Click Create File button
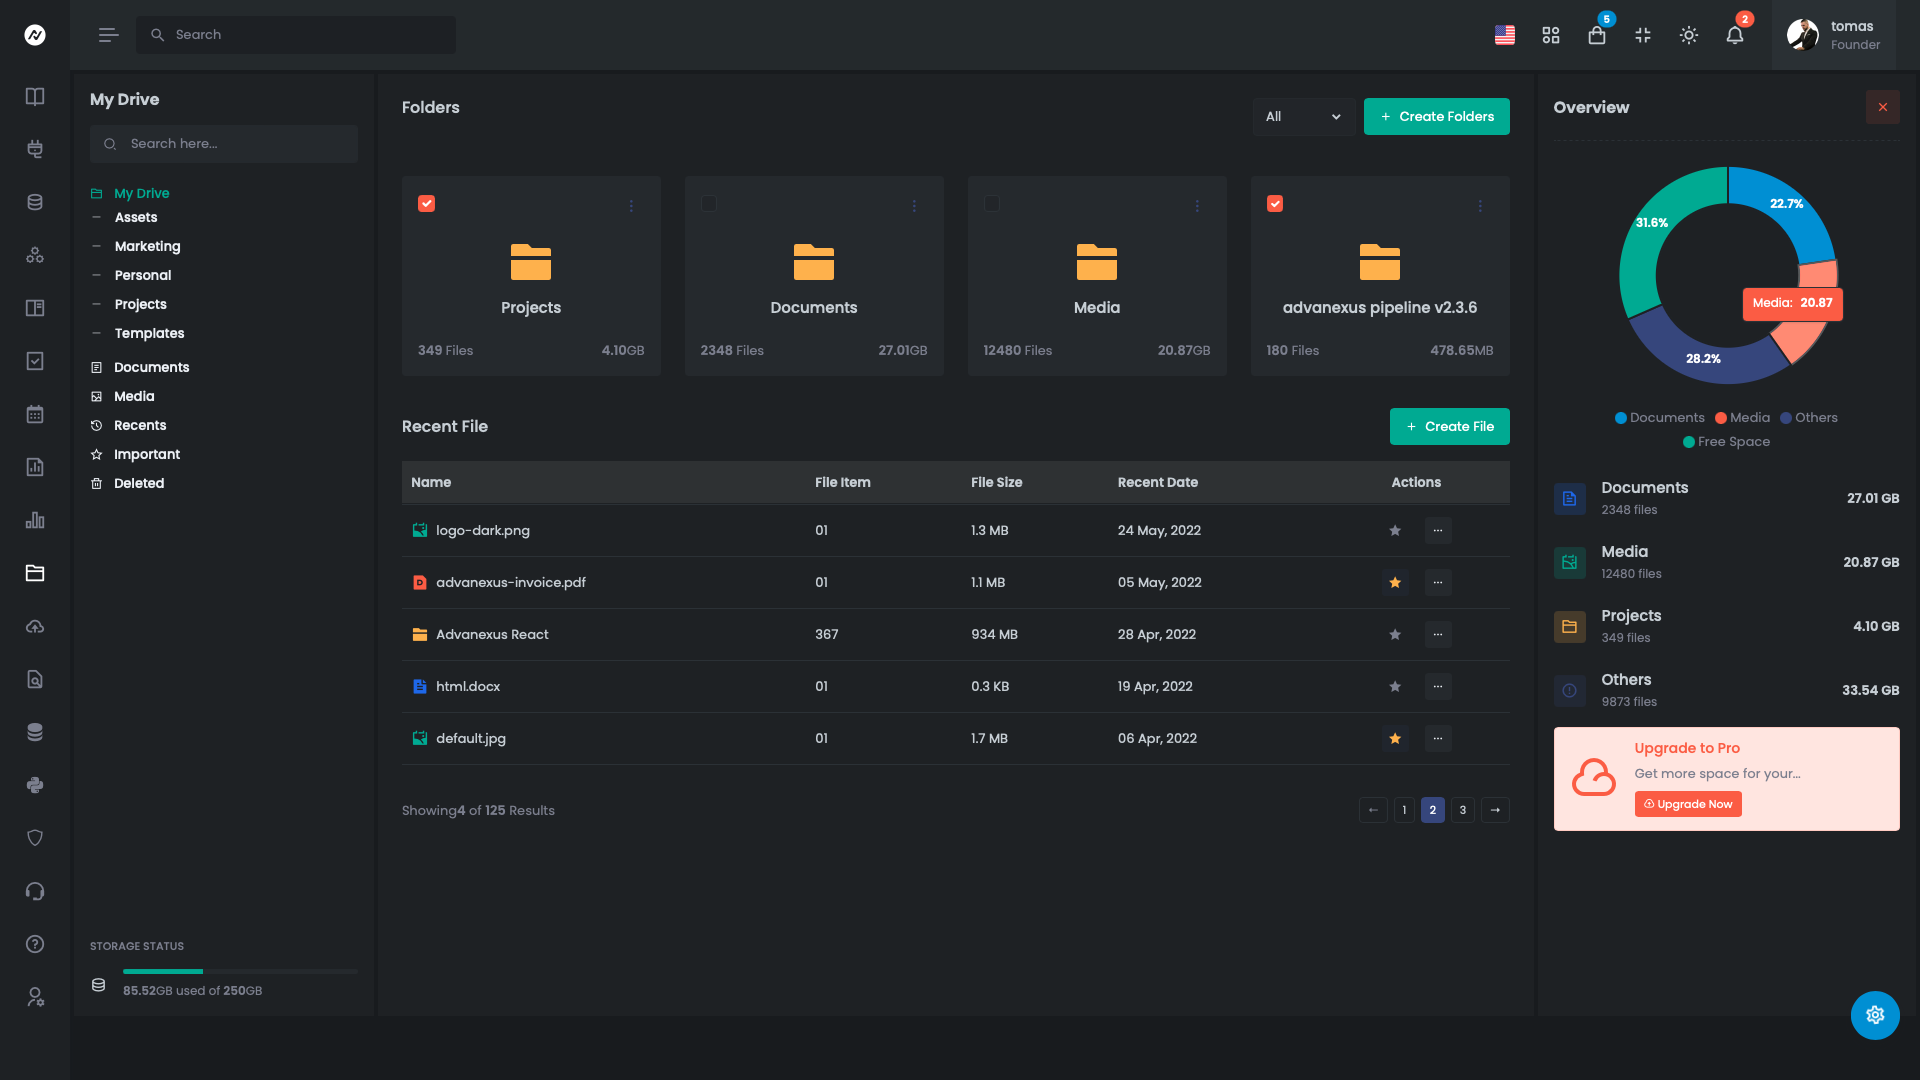Image resolution: width=1920 pixels, height=1080 pixels. (x=1449, y=426)
